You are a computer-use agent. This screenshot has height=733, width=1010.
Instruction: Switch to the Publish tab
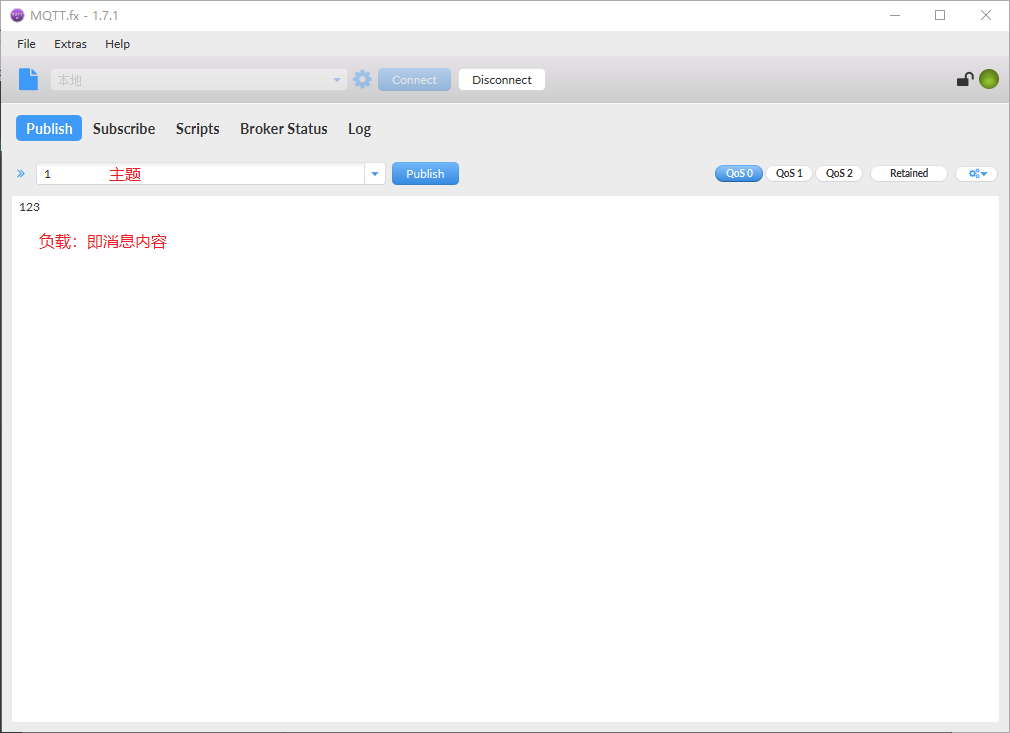(x=49, y=128)
